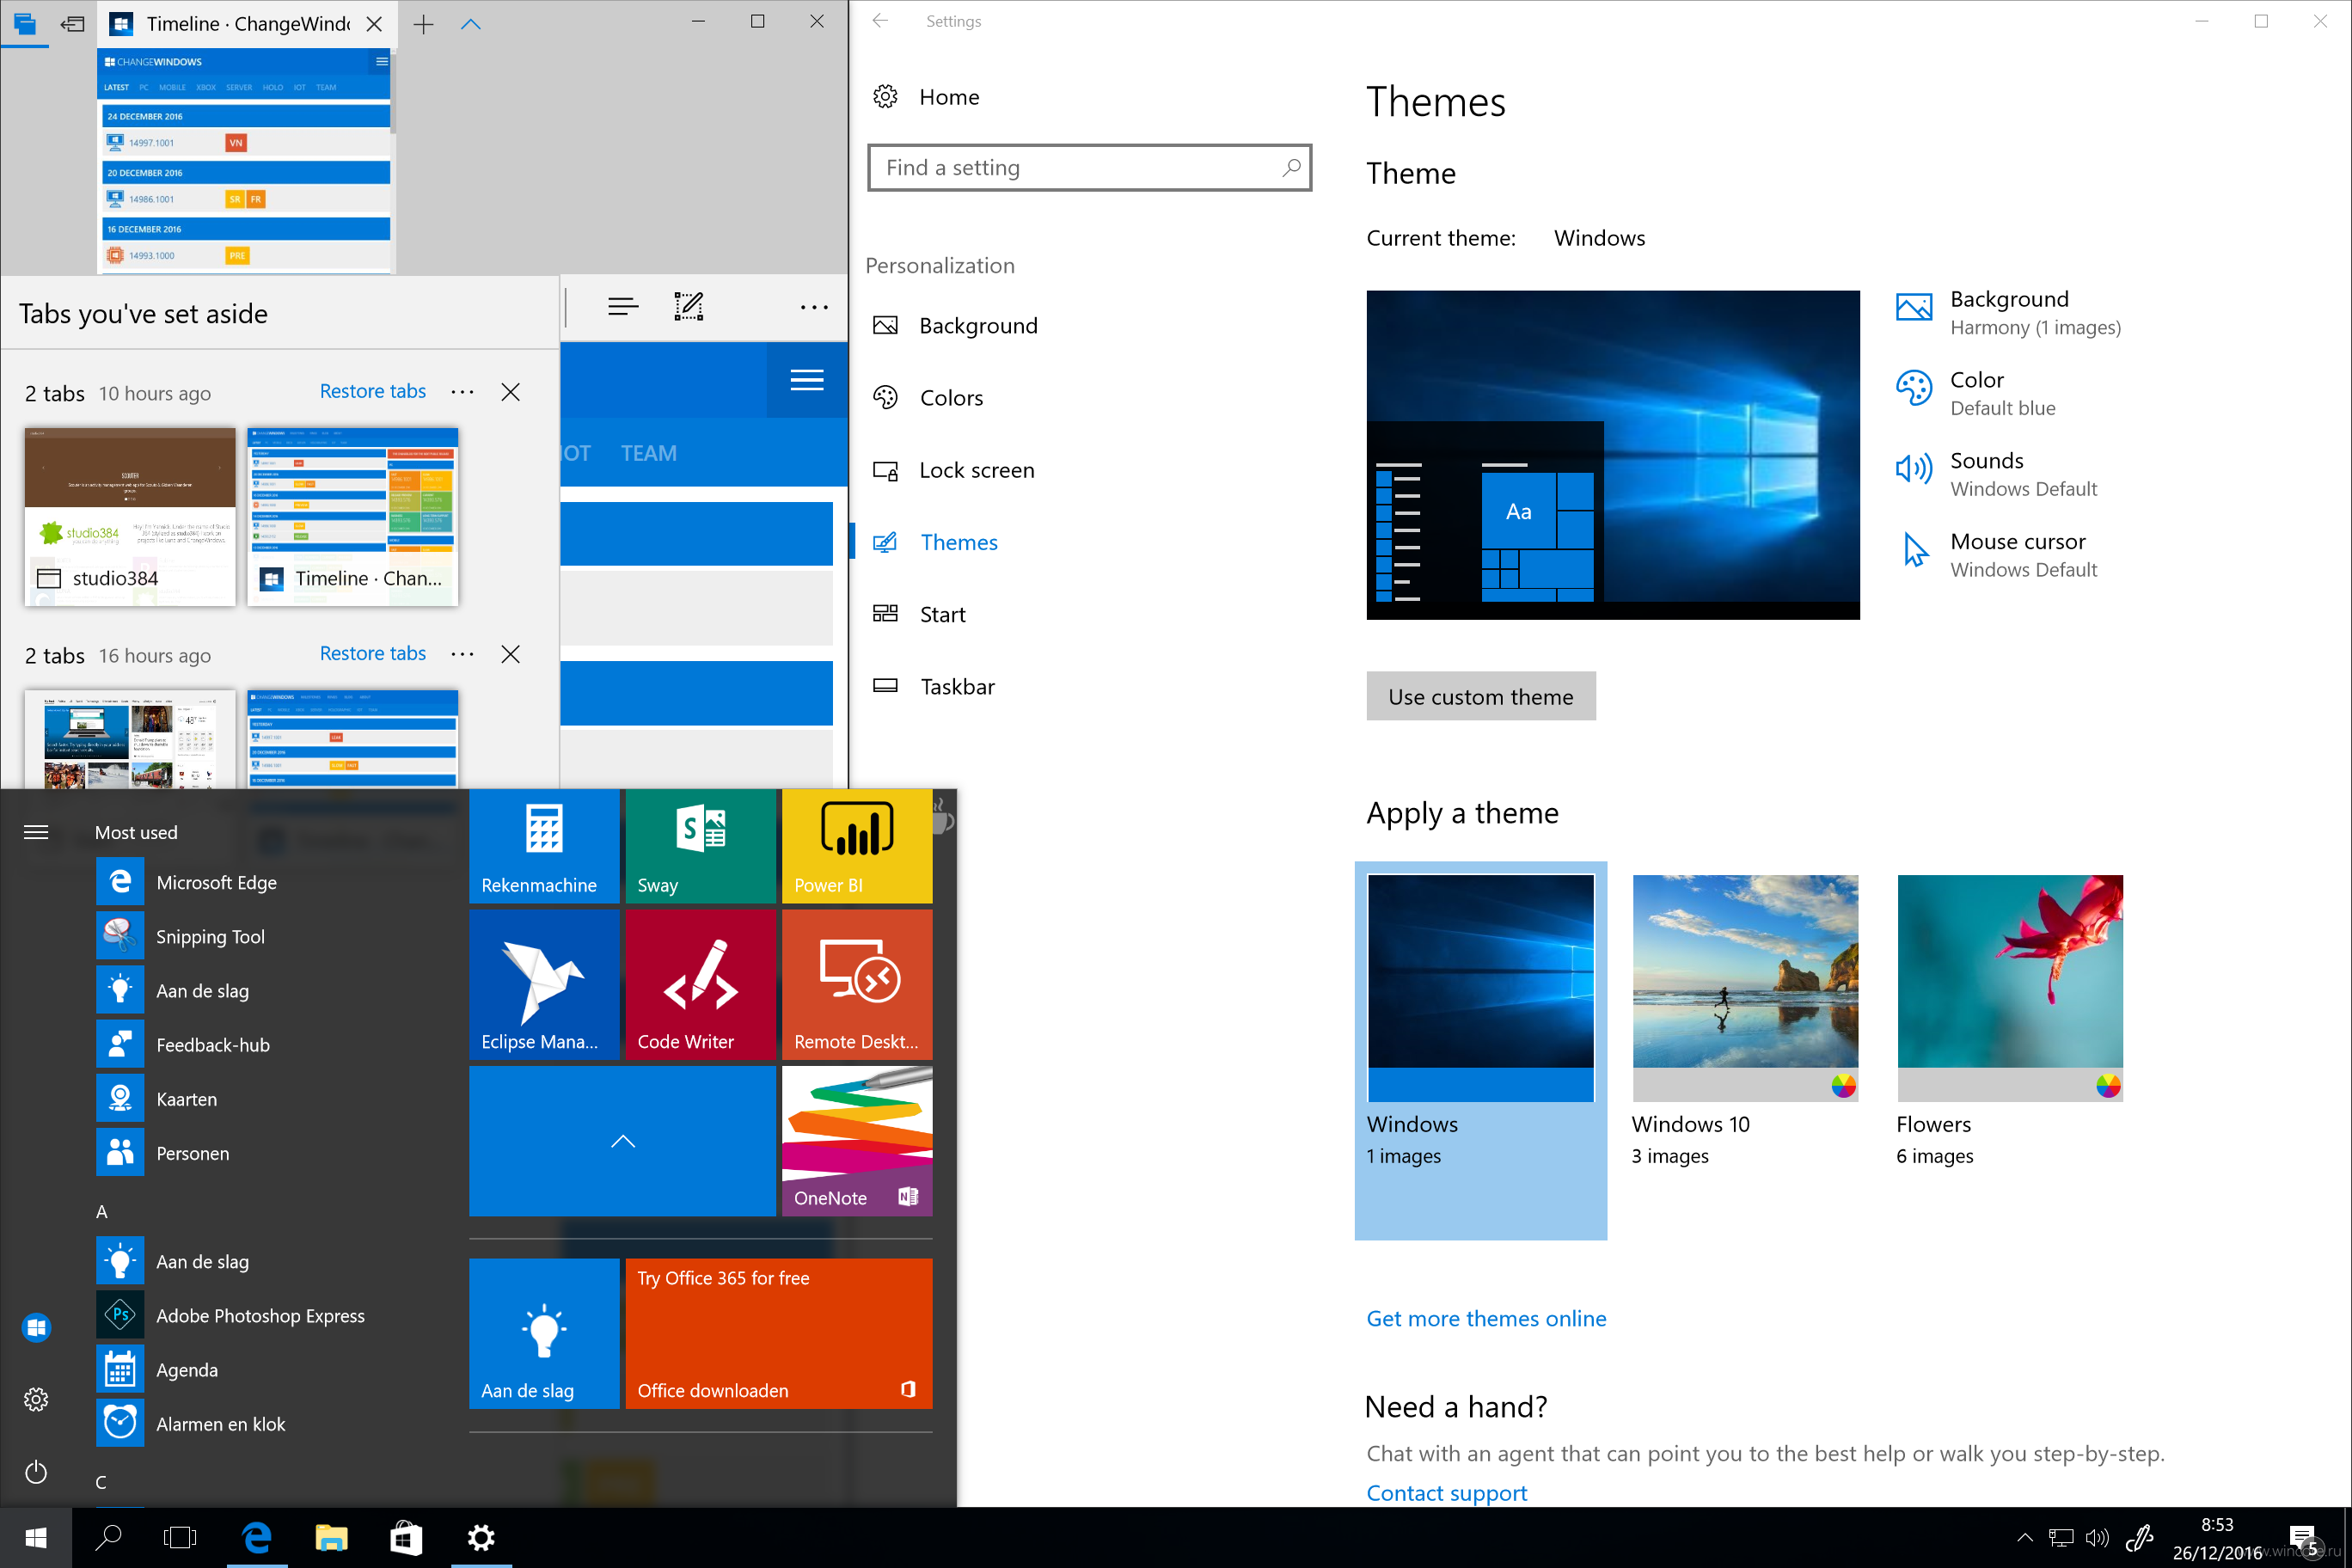2352x1568 pixels.
Task: Click the set tabs aside icon in Edge
Action: pos(73,23)
